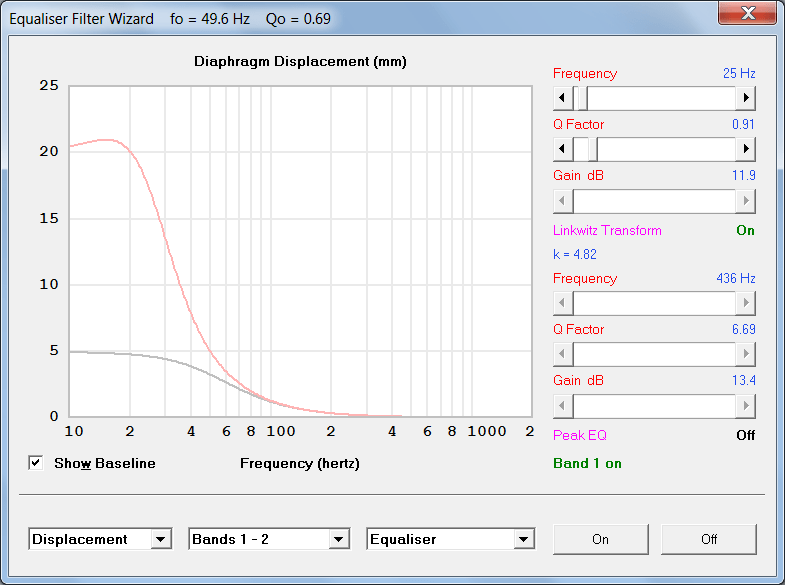
Task: Close the Equaliser Filter Wizard window
Action: coord(747,13)
